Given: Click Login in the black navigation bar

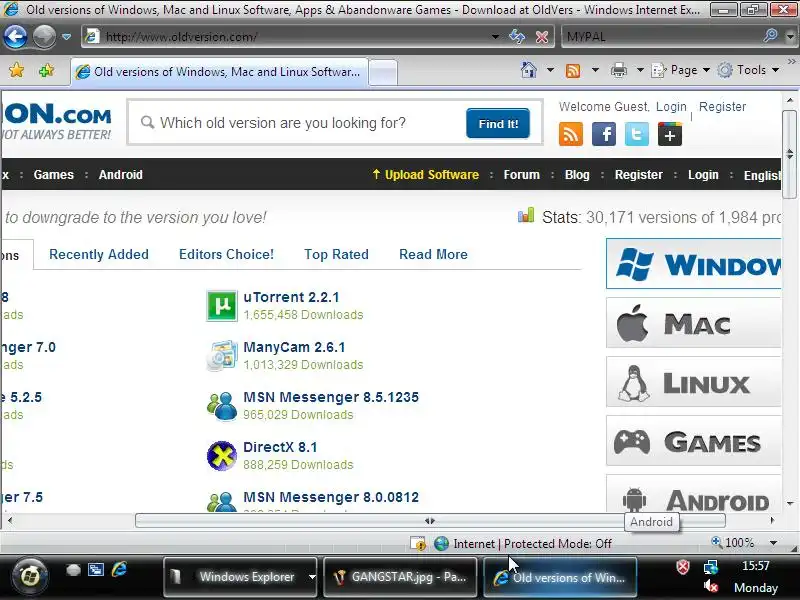Looking at the screenshot, I should click(703, 174).
